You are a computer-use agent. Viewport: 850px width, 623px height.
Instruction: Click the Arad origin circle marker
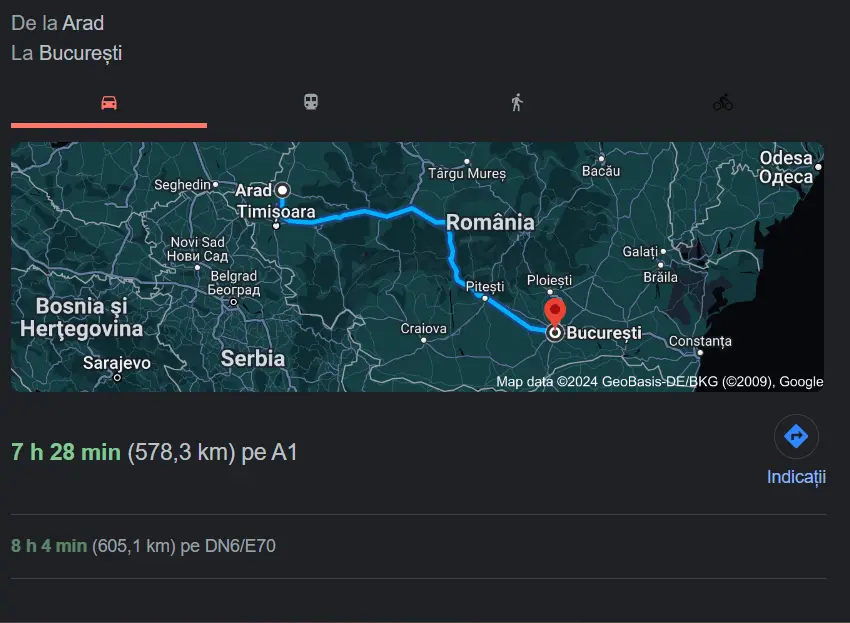click(x=282, y=190)
